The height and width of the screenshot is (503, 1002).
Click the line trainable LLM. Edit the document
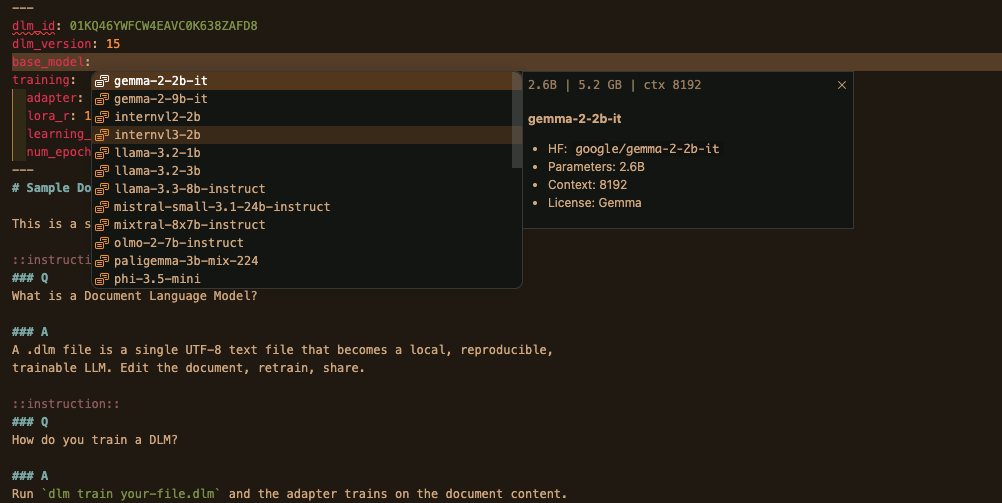(x=189, y=368)
